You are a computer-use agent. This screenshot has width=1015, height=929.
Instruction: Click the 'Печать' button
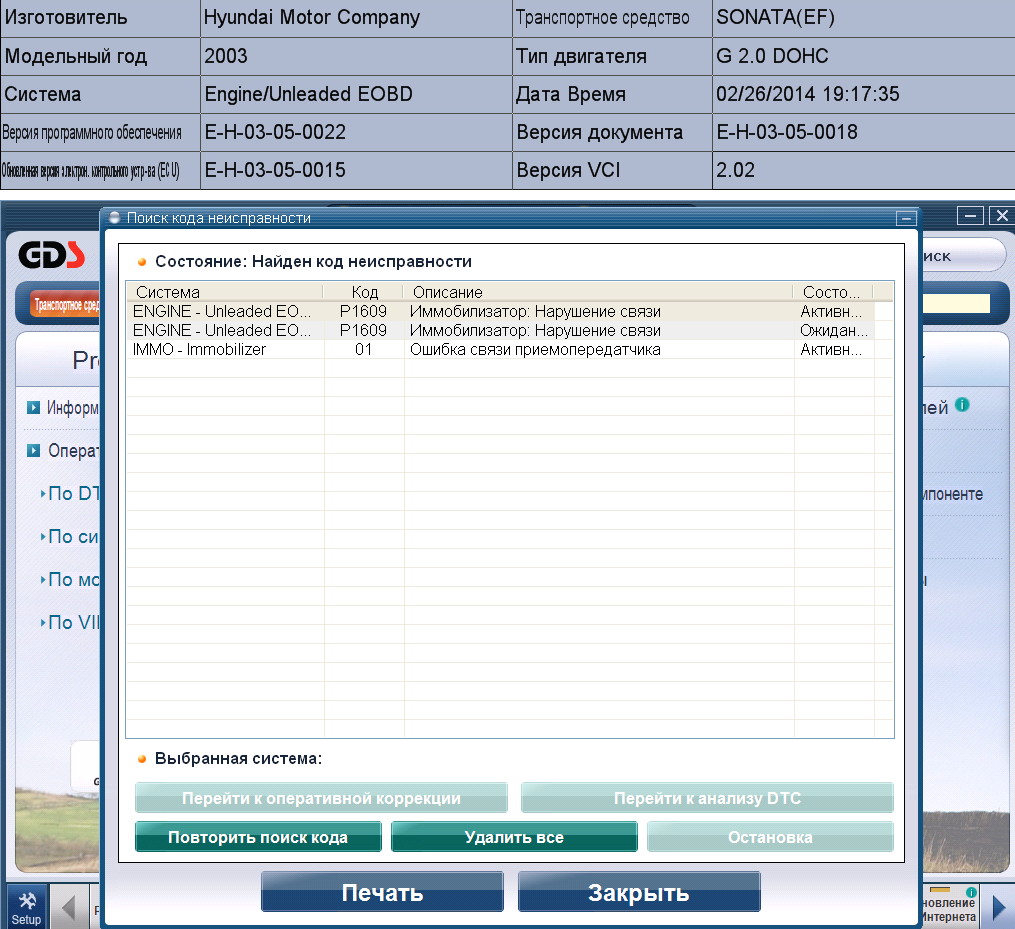tap(383, 892)
